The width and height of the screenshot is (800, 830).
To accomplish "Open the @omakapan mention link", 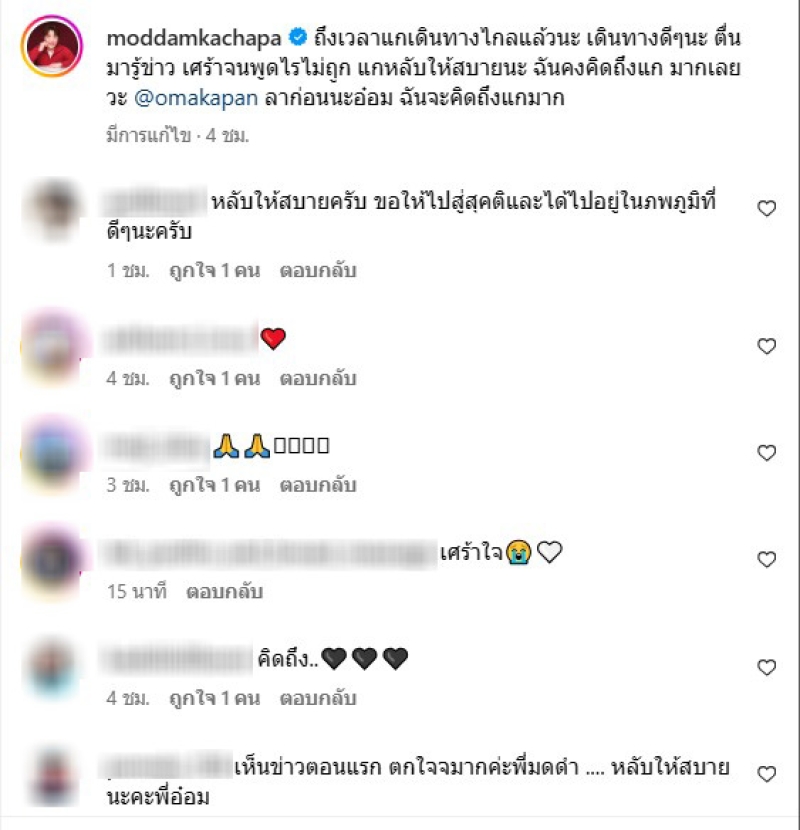I will pyautogui.click(x=196, y=98).
